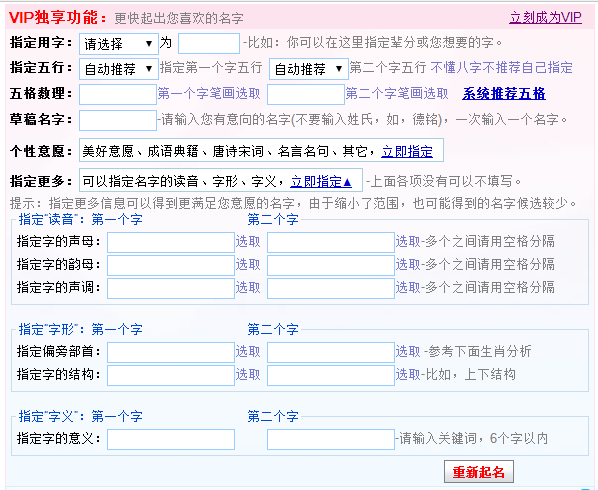Viewport: 598px width, 490px height.
Task: Focus first character 字的意义 input
Action: click(171, 439)
